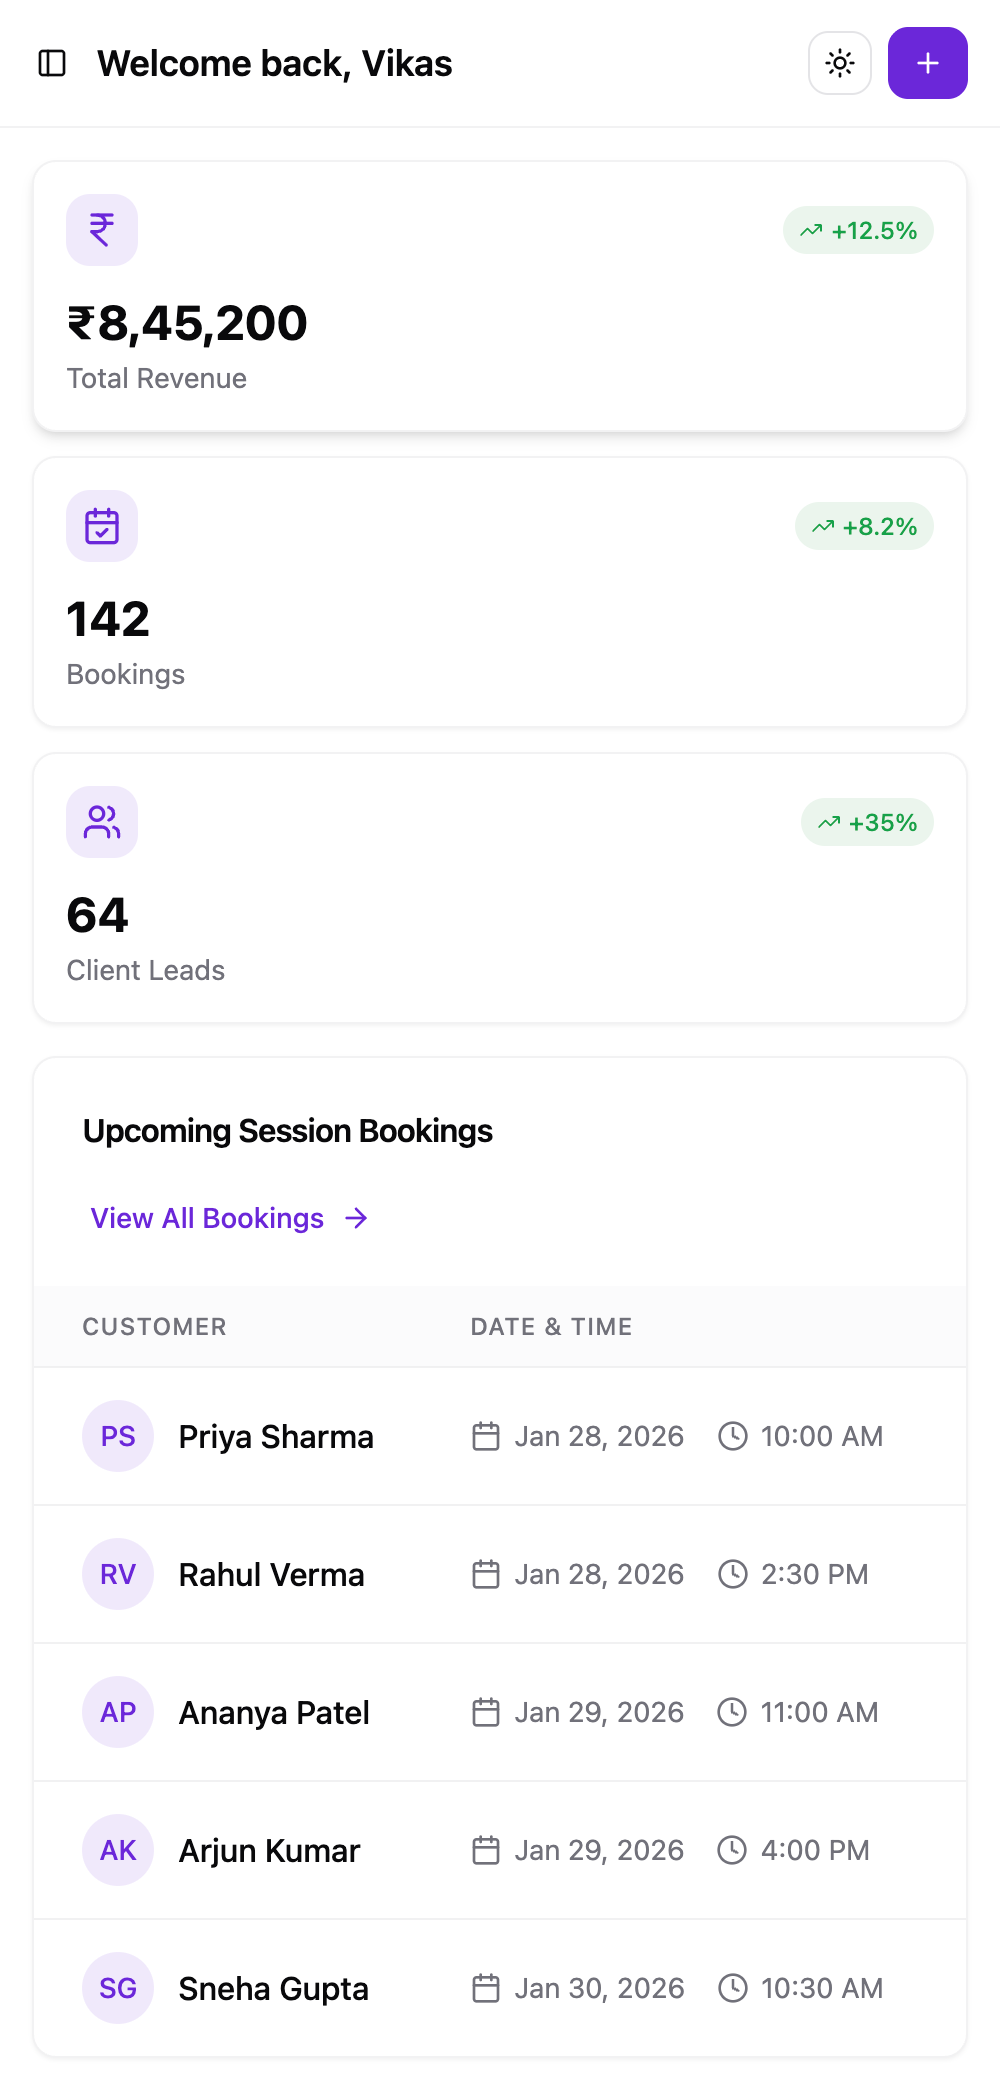
Task: Click the rupee icon on Total Revenue card
Action: [x=101, y=229]
